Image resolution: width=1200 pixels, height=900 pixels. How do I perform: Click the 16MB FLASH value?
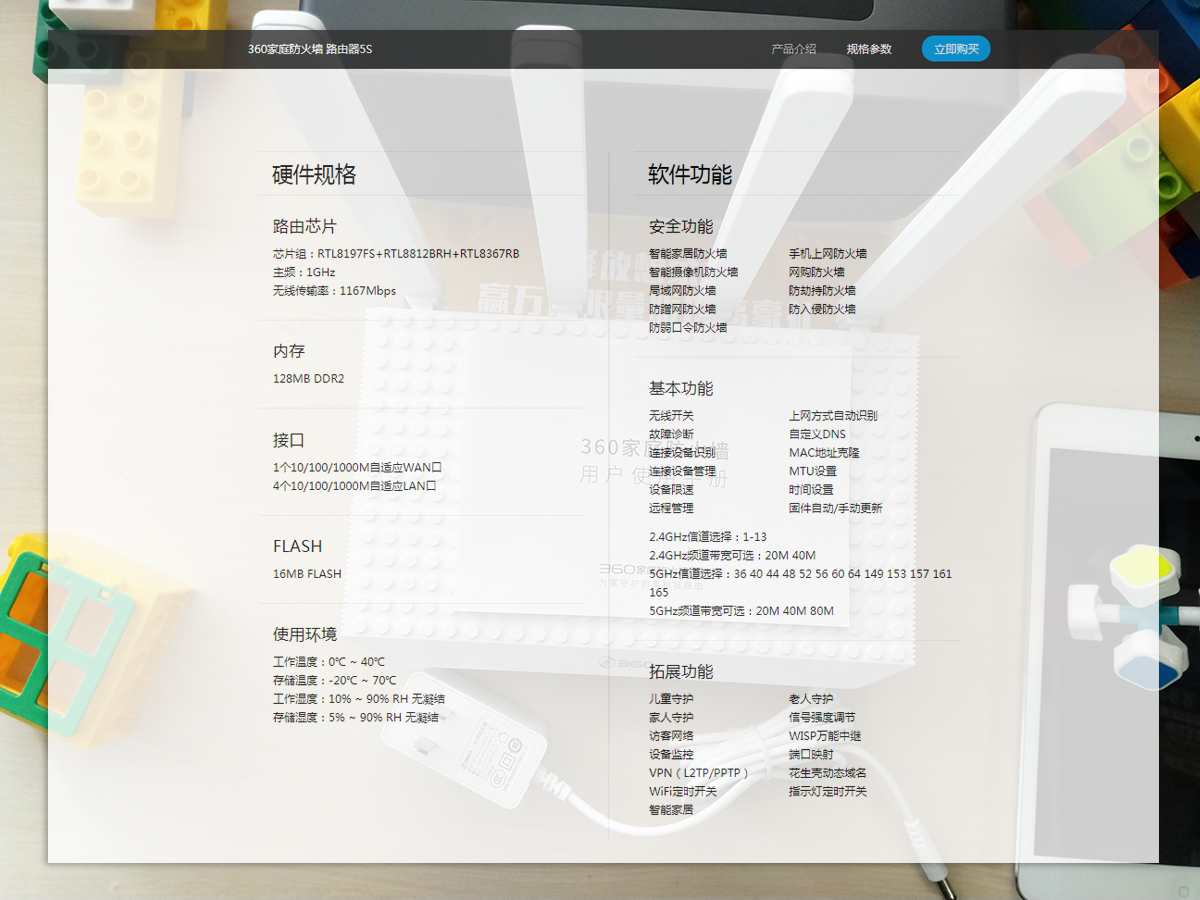click(307, 574)
